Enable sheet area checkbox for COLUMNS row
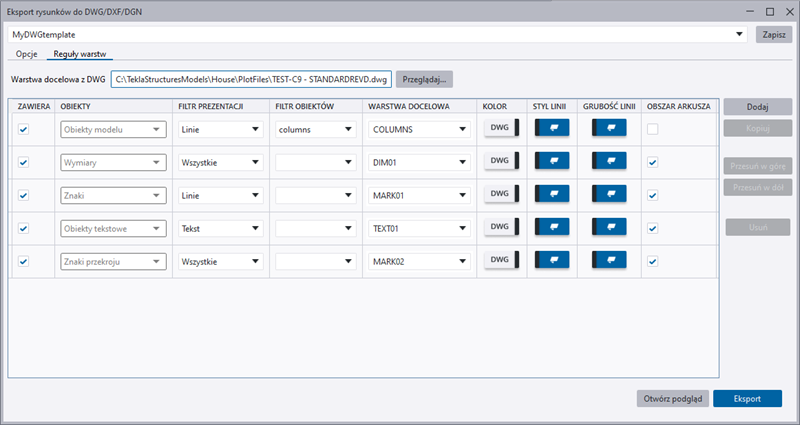Screen dimensions: 800x425 click(x=652, y=129)
